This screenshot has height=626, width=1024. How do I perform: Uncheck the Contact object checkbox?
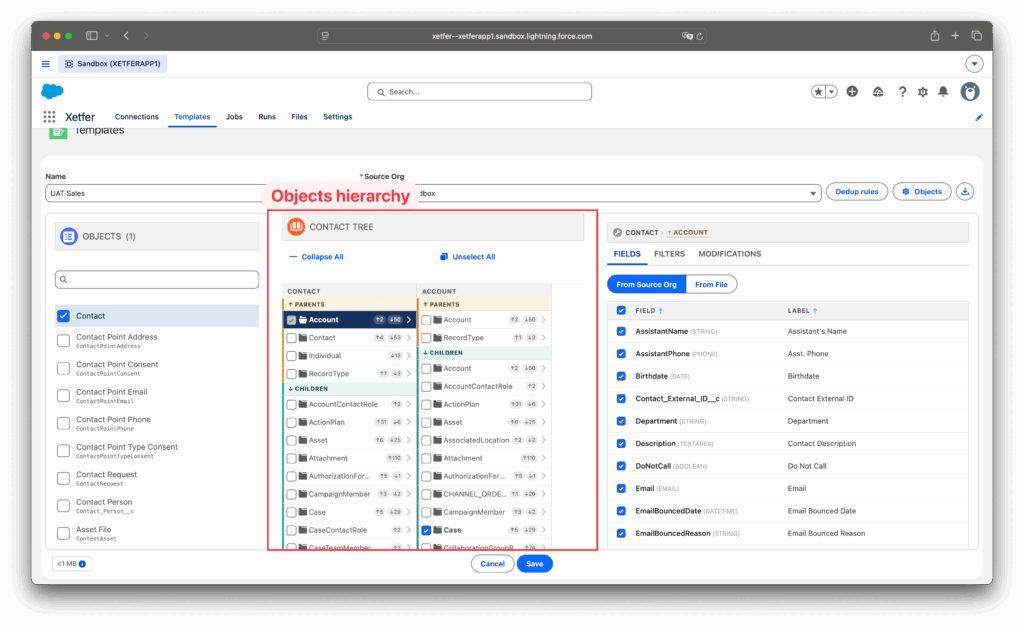[63, 316]
